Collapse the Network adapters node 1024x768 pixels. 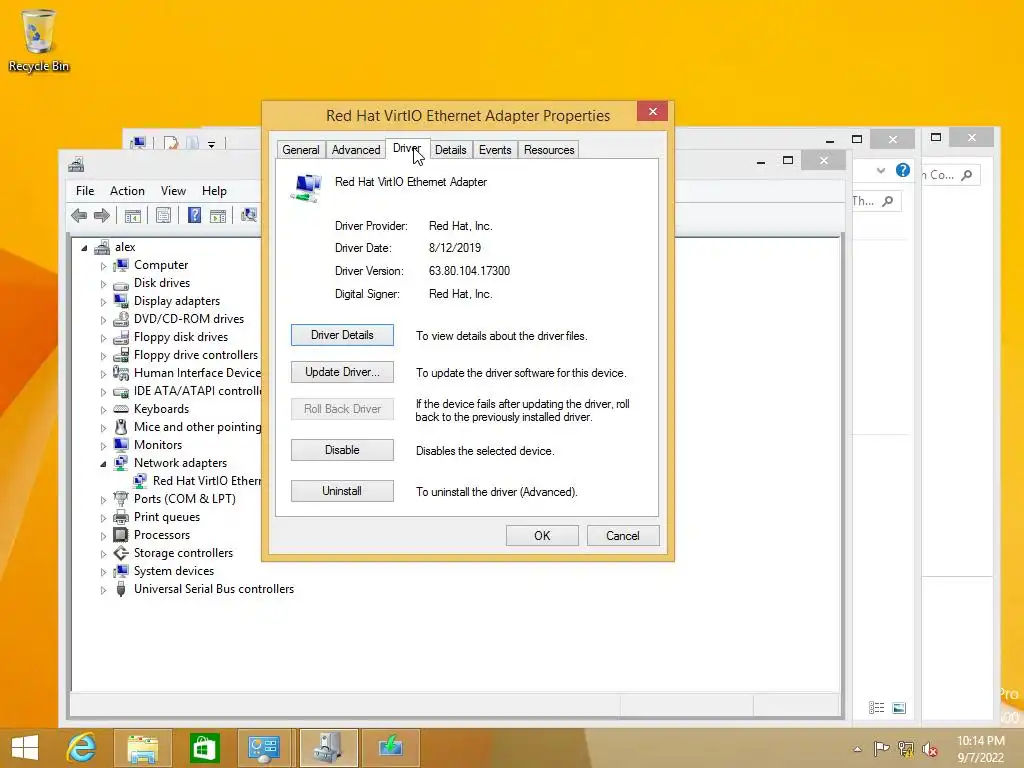(103, 464)
